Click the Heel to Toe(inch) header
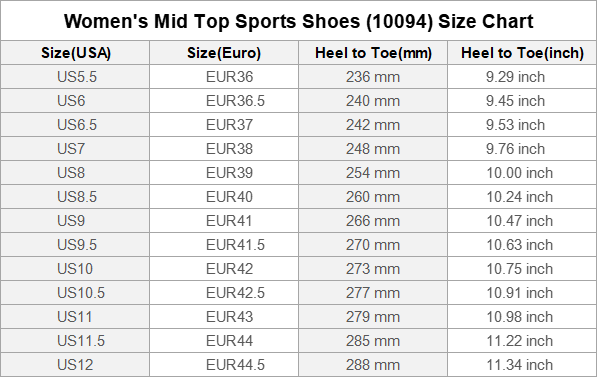Screen dimensions: 597x377 coord(522,53)
